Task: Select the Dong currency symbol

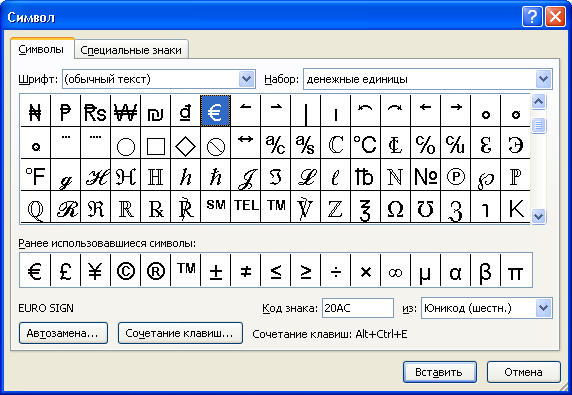Action: tap(185, 111)
